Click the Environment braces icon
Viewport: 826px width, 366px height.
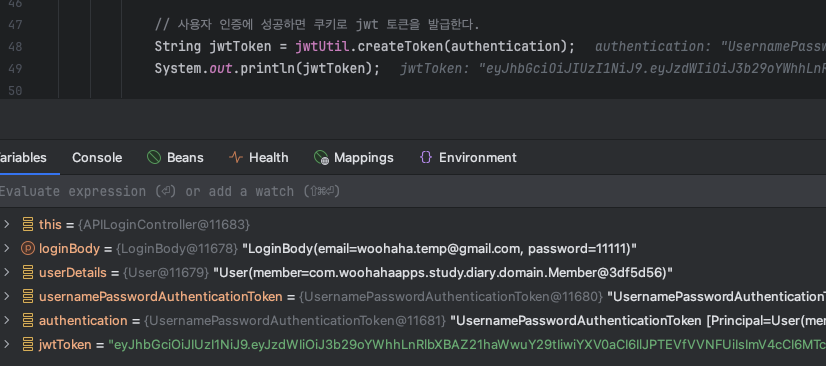point(426,157)
